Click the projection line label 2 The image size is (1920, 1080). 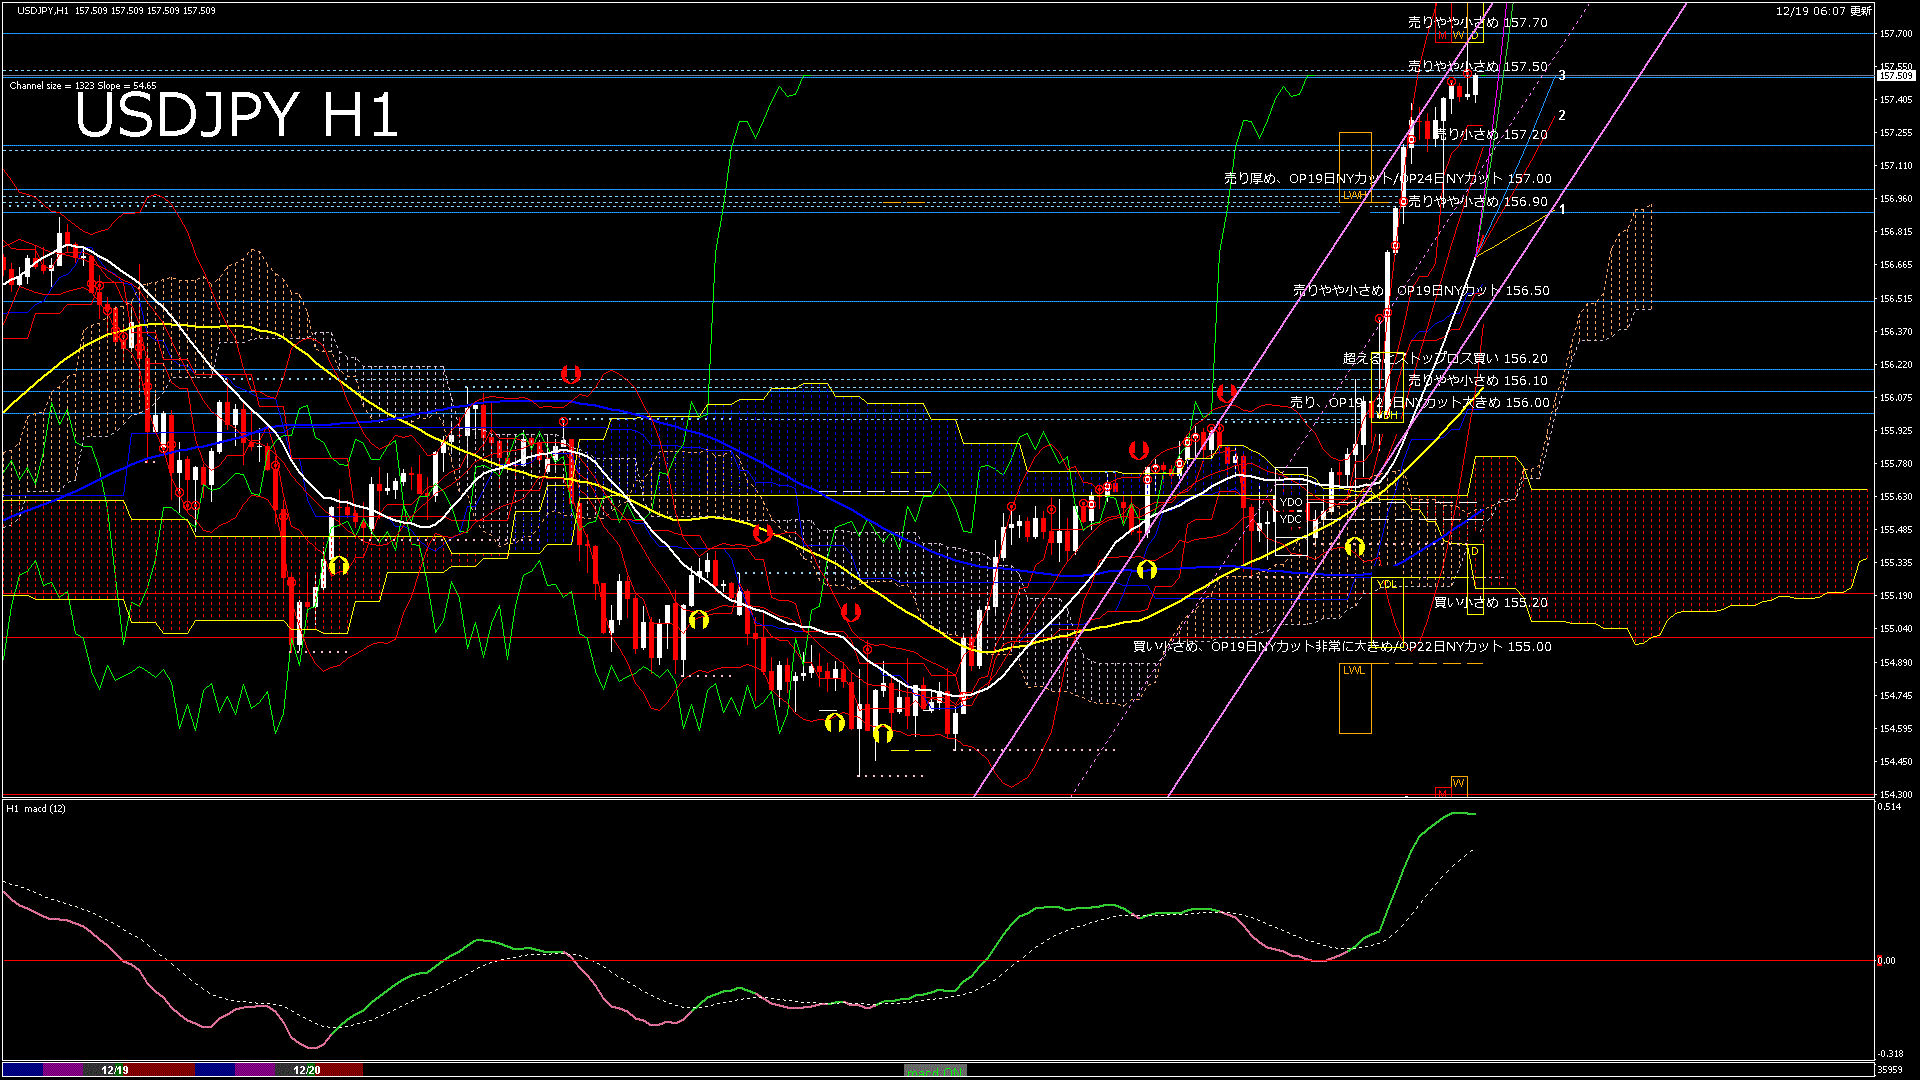click(1562, 115)
